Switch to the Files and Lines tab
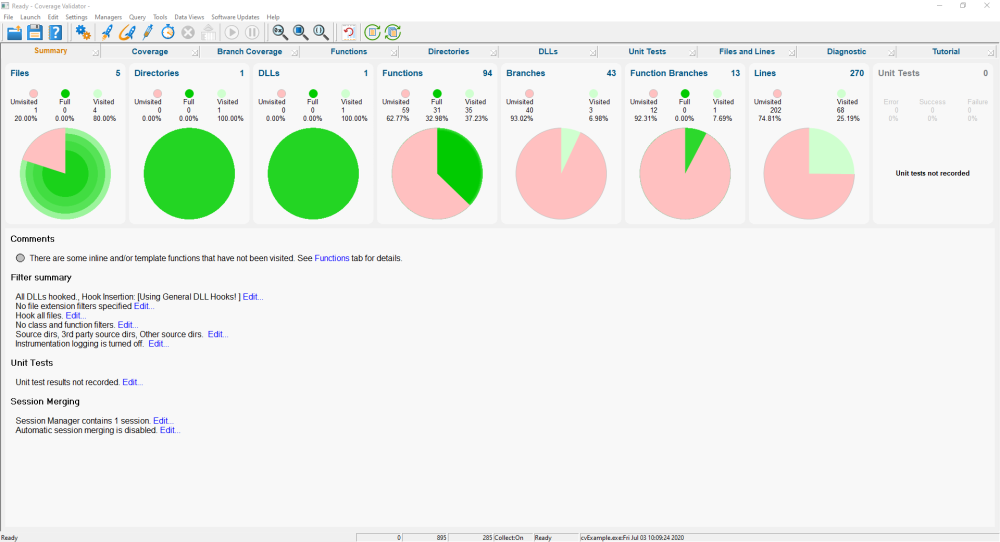1000x542 pixels. pos(747,52)
